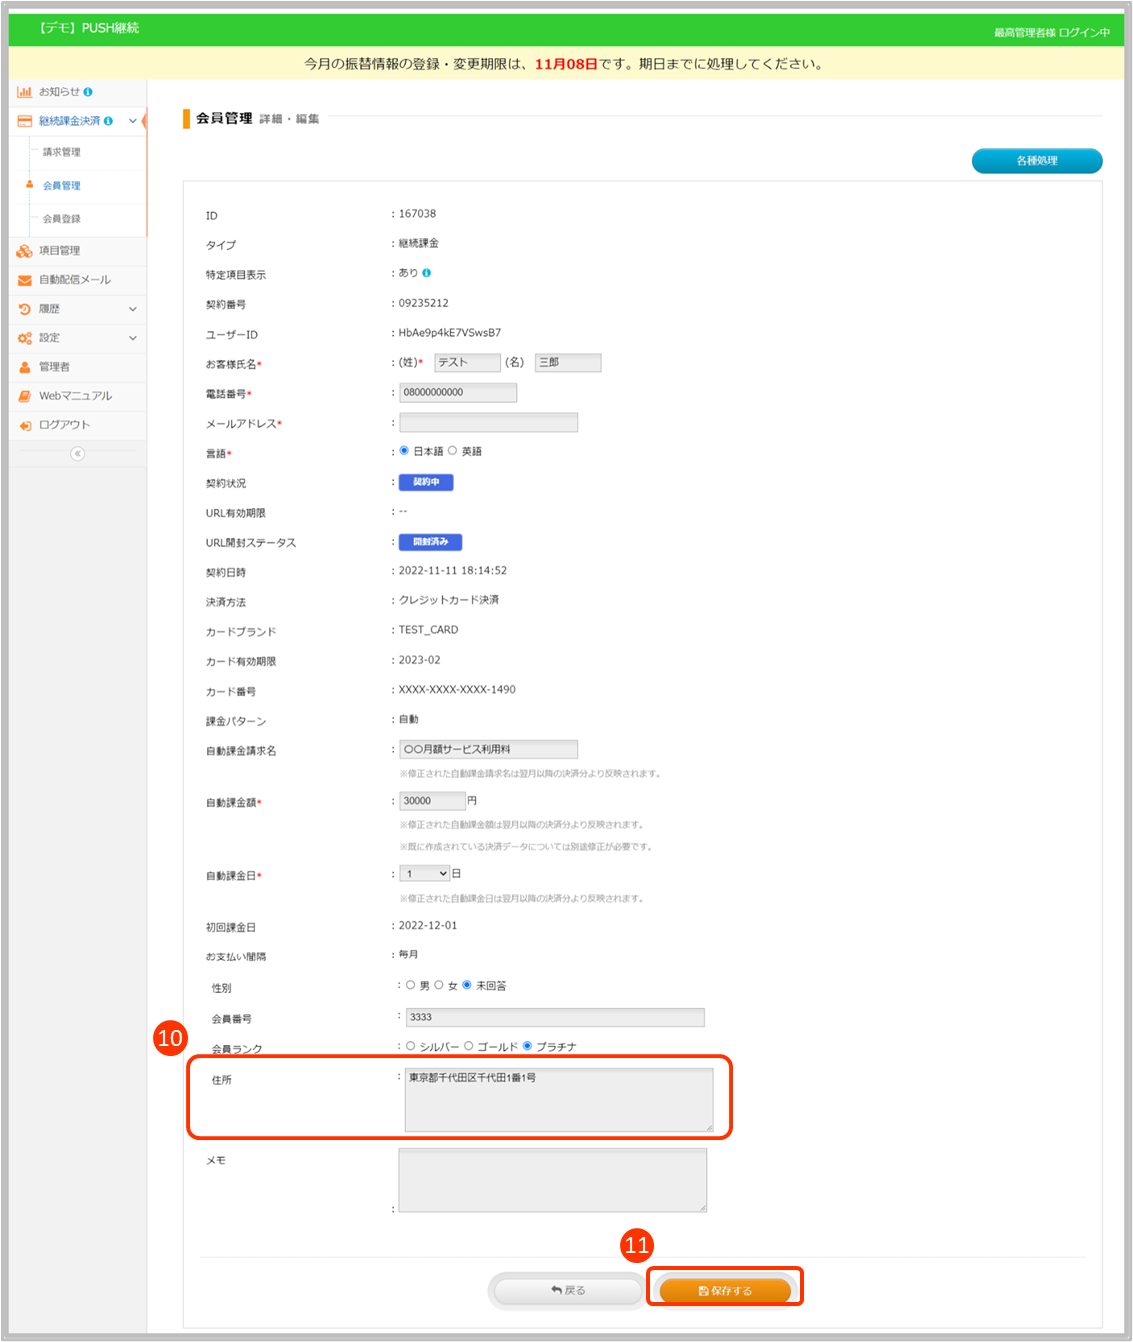Click the メールアドレス input field
The width and height of the screenshot is (1133, 1342).
point(488,423)
